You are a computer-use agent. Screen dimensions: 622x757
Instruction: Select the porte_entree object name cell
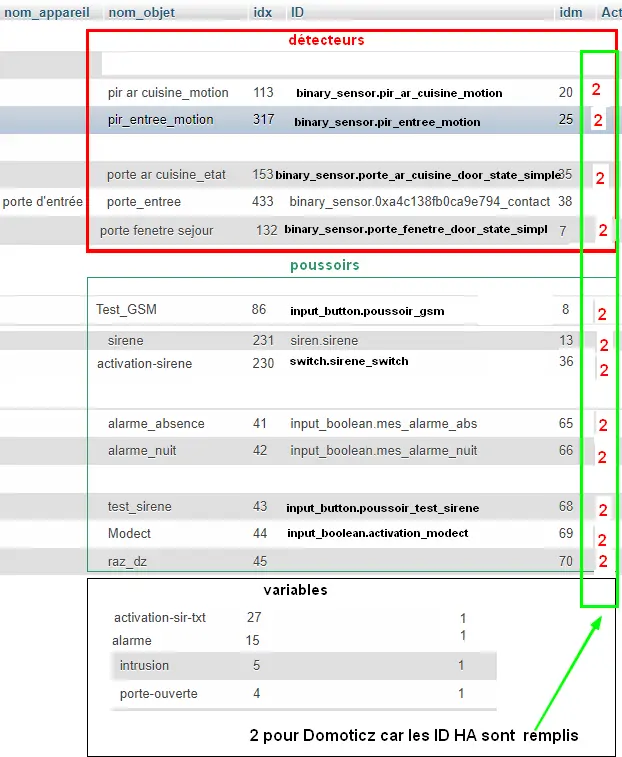[x=144, y=202]
